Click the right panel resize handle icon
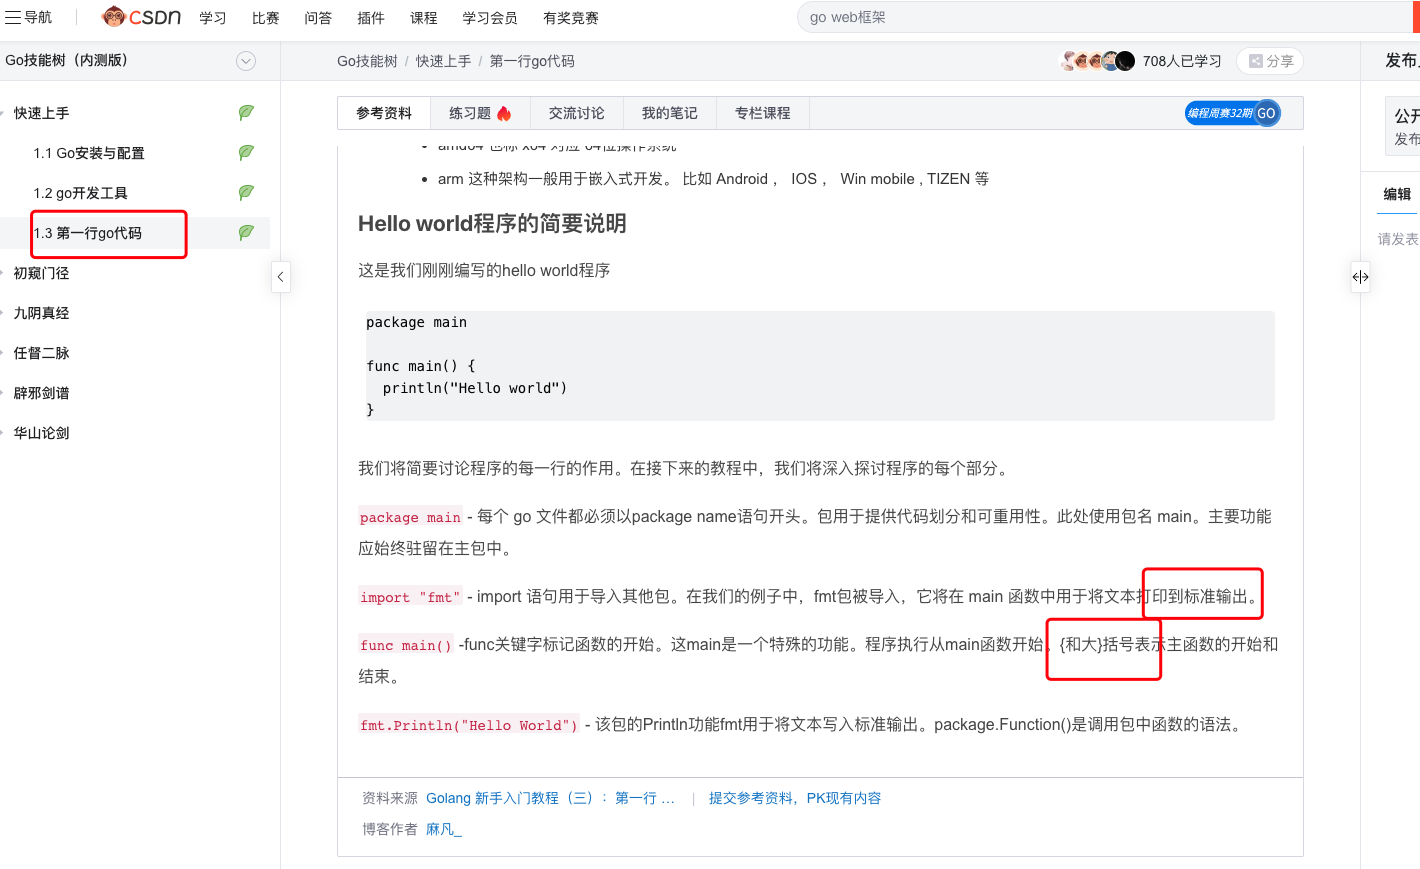This screenshot has width=1420, height=869. pos(1360,277)
